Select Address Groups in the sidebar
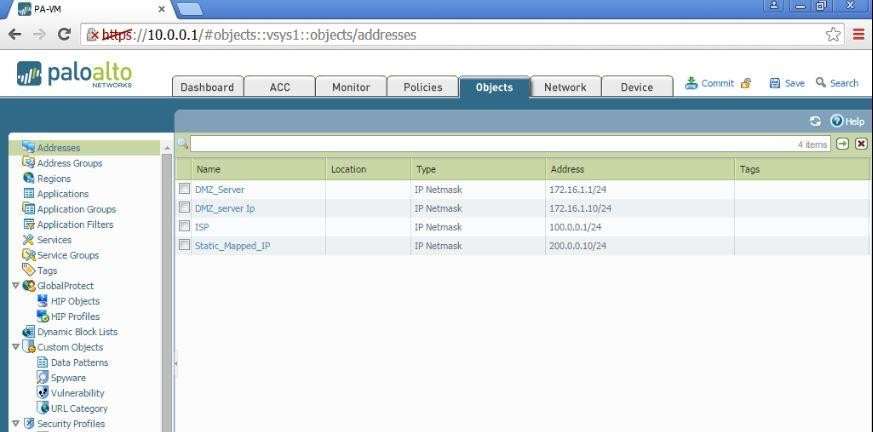This screenshot has width=873, height=432. (69, 163)
